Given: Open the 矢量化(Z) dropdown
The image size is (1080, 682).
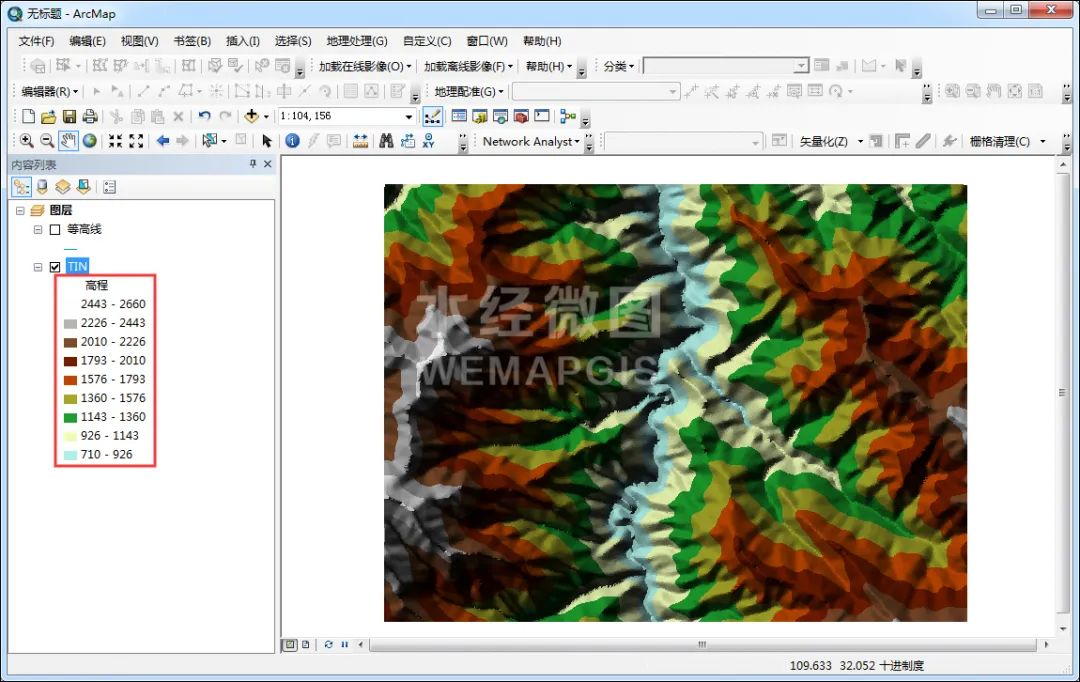Looking at the screenshot, I should tap(831, 141).
